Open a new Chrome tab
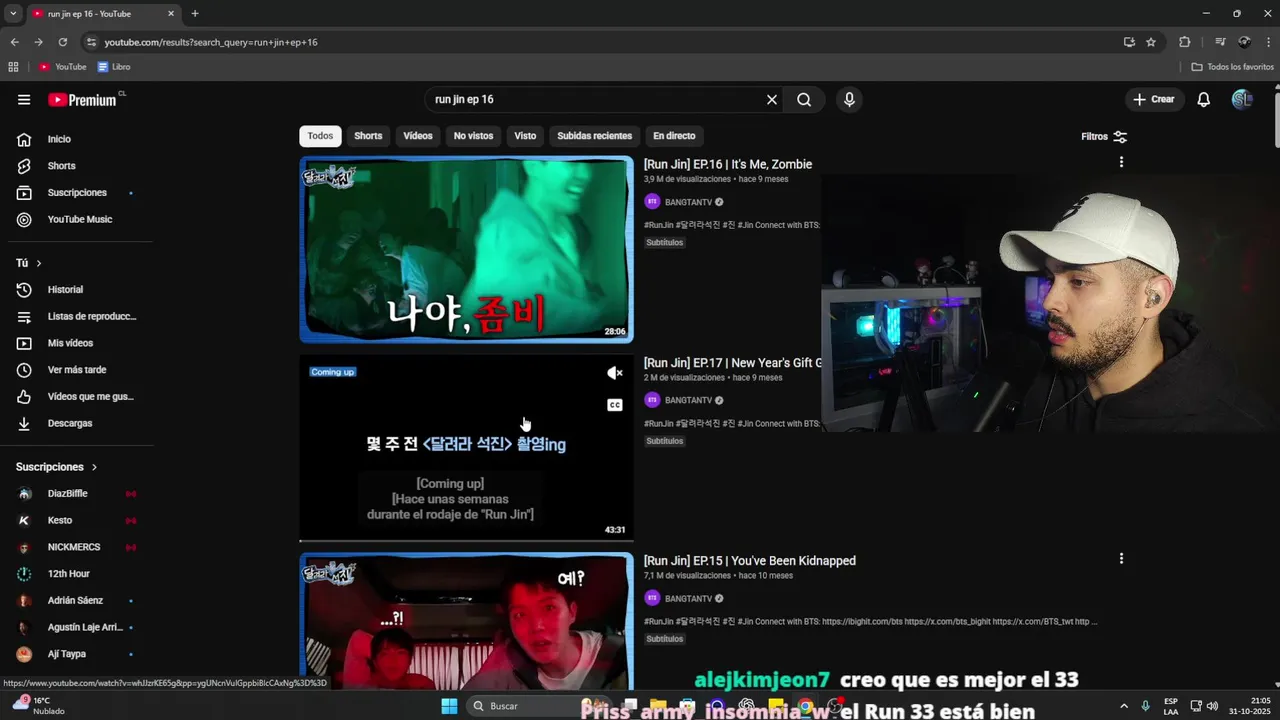 (x=195, y=14)
